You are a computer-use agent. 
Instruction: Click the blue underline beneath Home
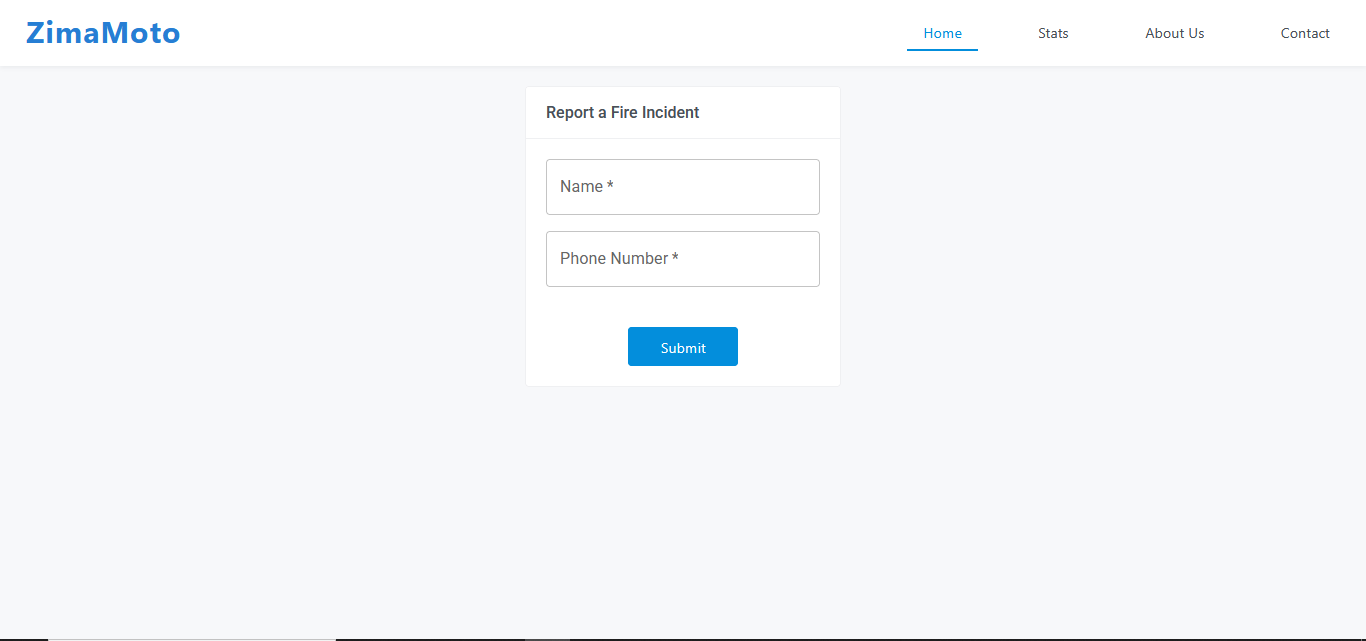942,49
